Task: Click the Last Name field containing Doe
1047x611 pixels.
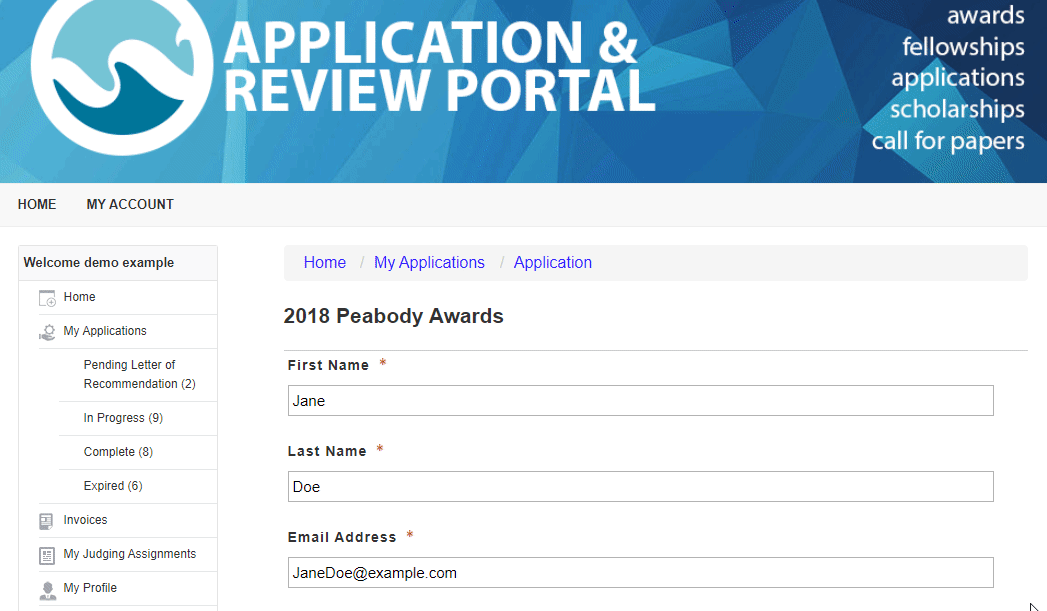Action: tap(640, 487)
